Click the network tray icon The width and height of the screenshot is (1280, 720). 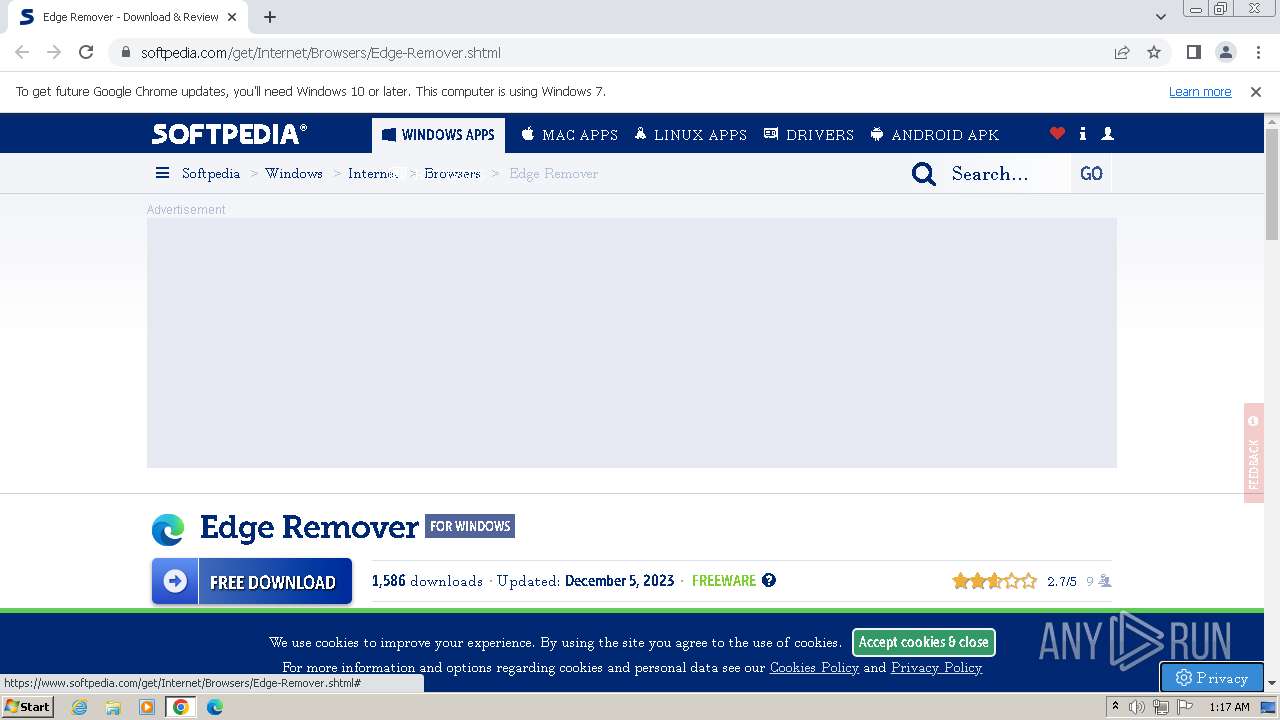pyautogui.click(x=1160, y=707)
